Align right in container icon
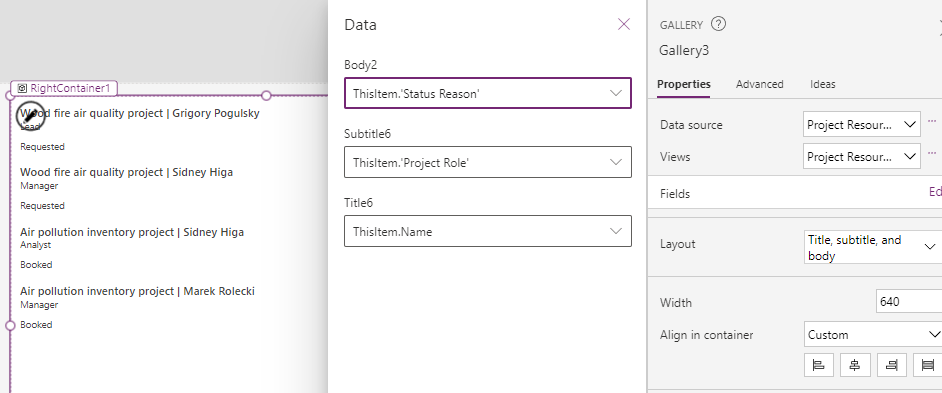942x393 pixels. tap(892, 365)
